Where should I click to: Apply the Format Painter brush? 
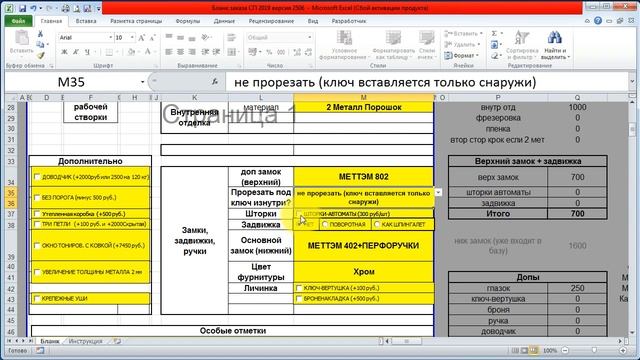point(40,55)
